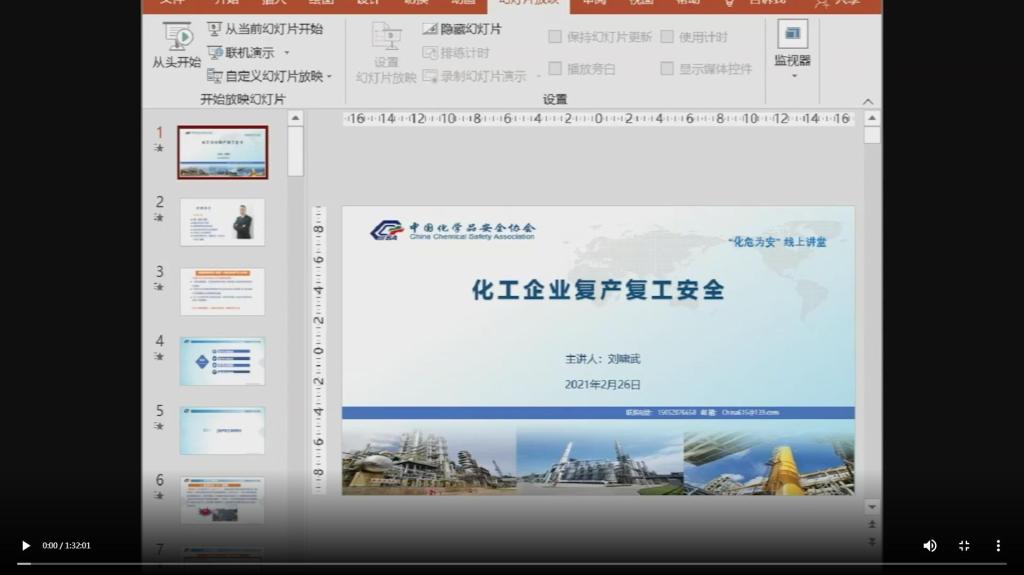Image resolution: width=1024 pixels, height=575 pixels.
Task: Click the 监视器 monitor icon
Action: [x=792, y=35]
